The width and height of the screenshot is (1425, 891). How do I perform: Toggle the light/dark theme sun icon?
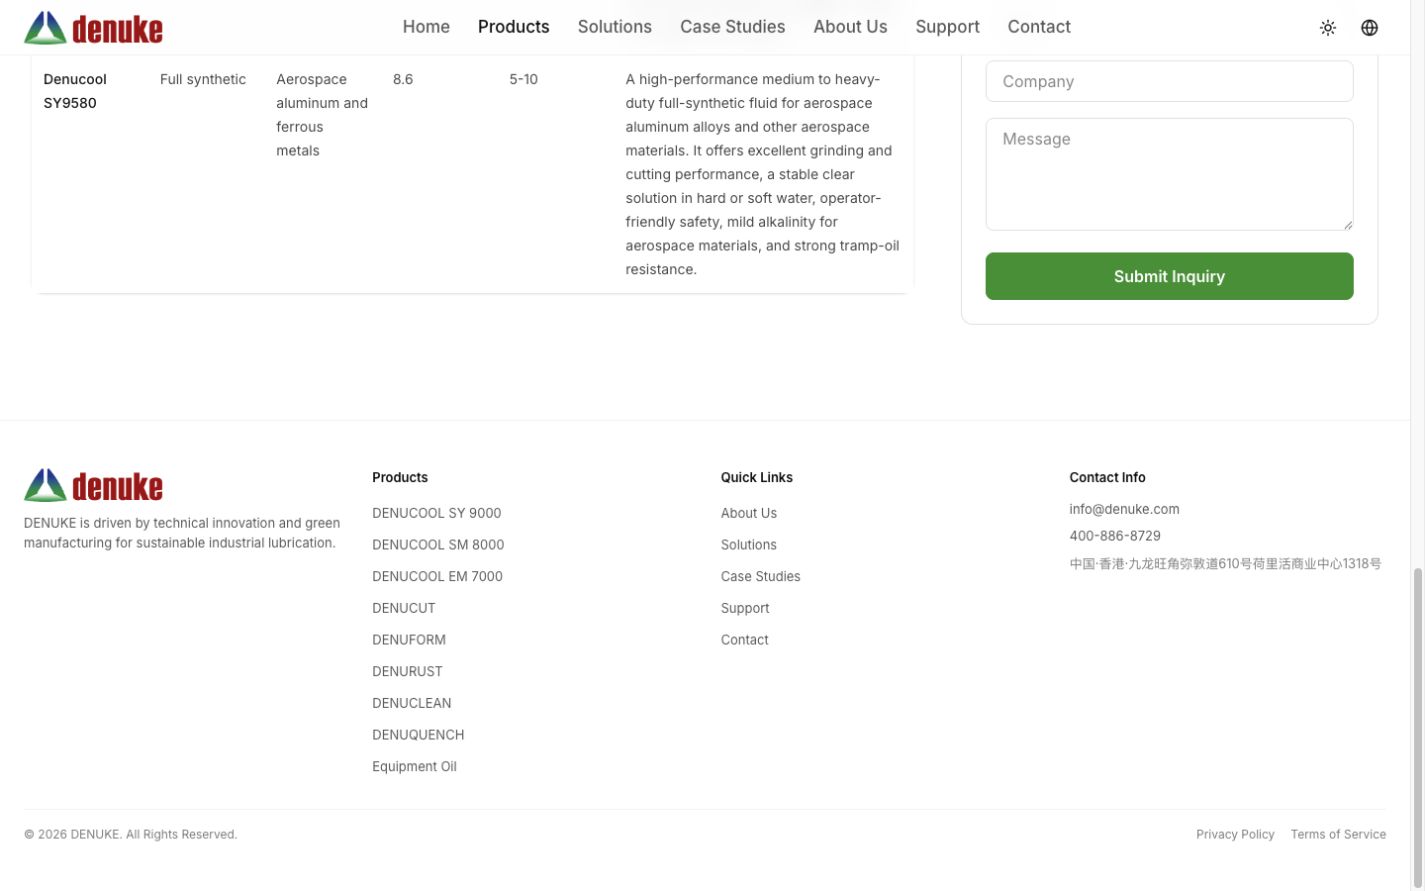coord(1328,28)
